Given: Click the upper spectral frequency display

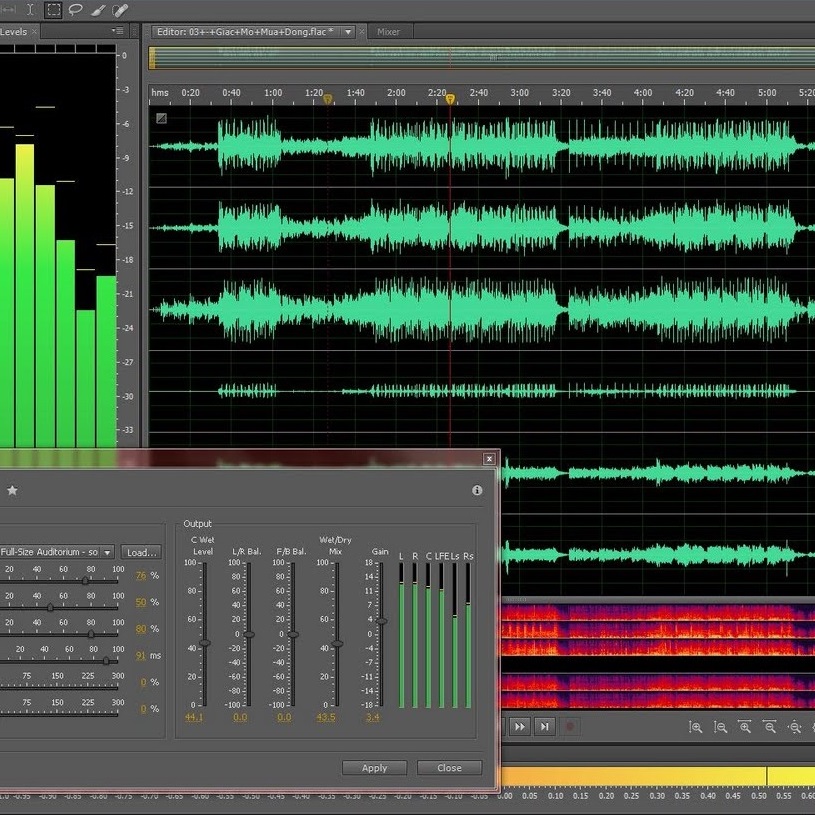Looking at the screenshot, I should 657,630.
